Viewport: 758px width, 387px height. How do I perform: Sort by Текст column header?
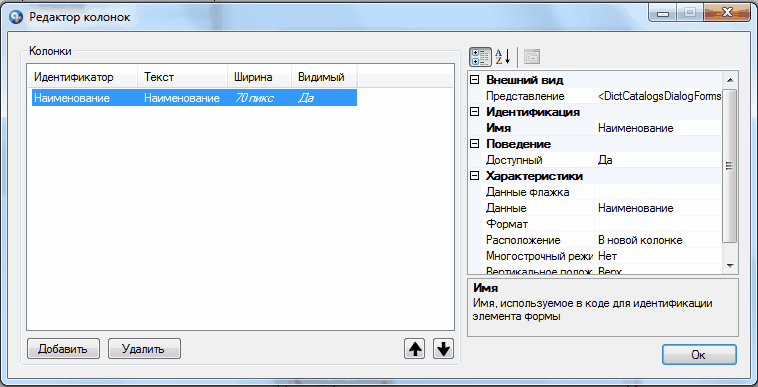[x=182, y=77]
